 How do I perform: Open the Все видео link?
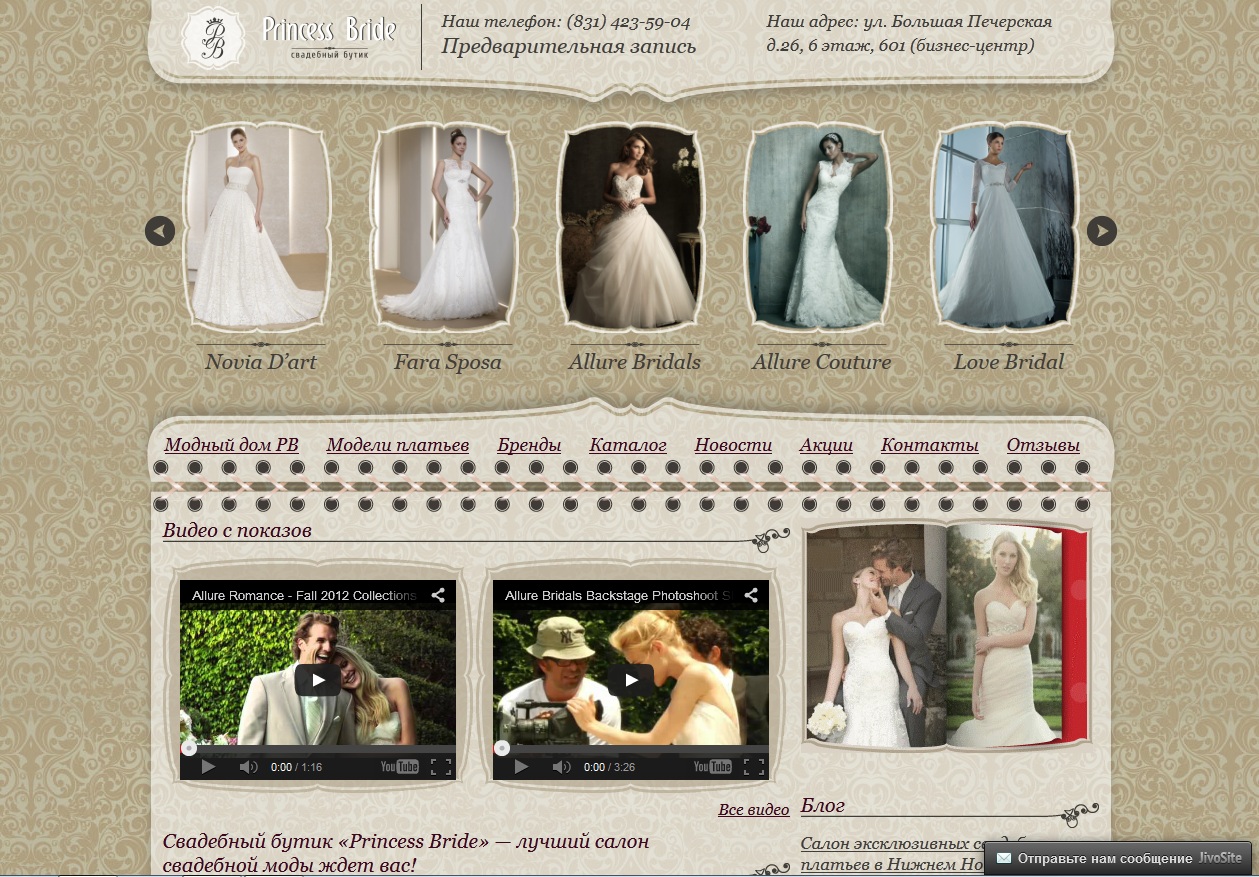[754, 809]
